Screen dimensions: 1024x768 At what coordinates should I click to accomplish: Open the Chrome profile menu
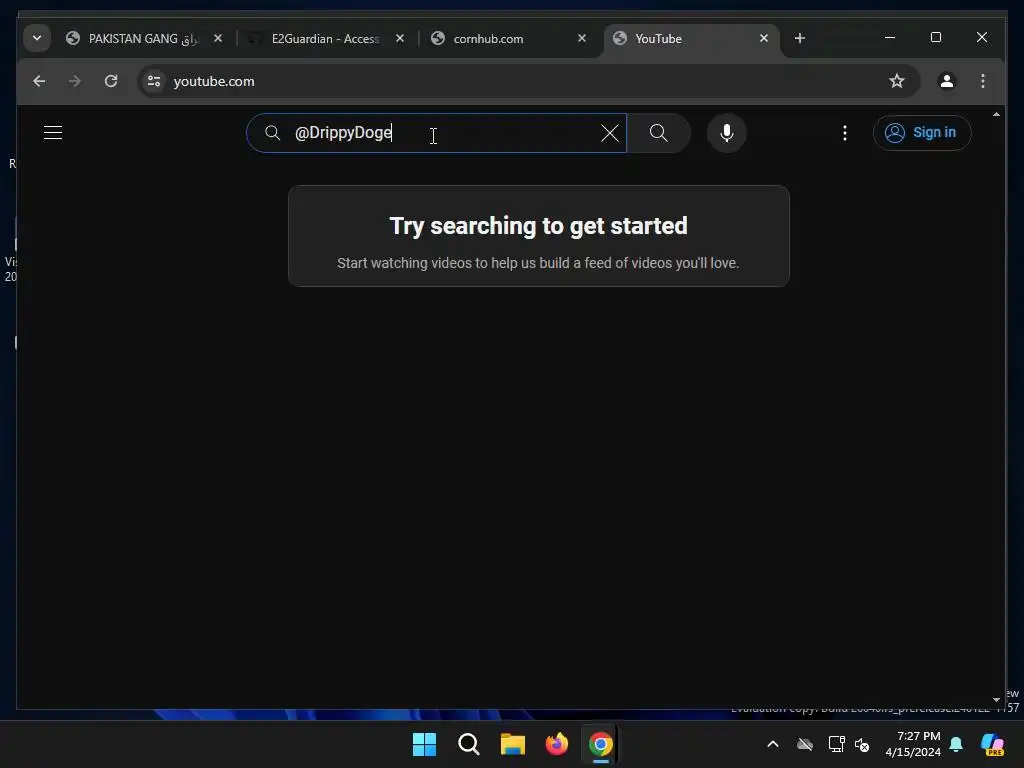click(946, 81)
